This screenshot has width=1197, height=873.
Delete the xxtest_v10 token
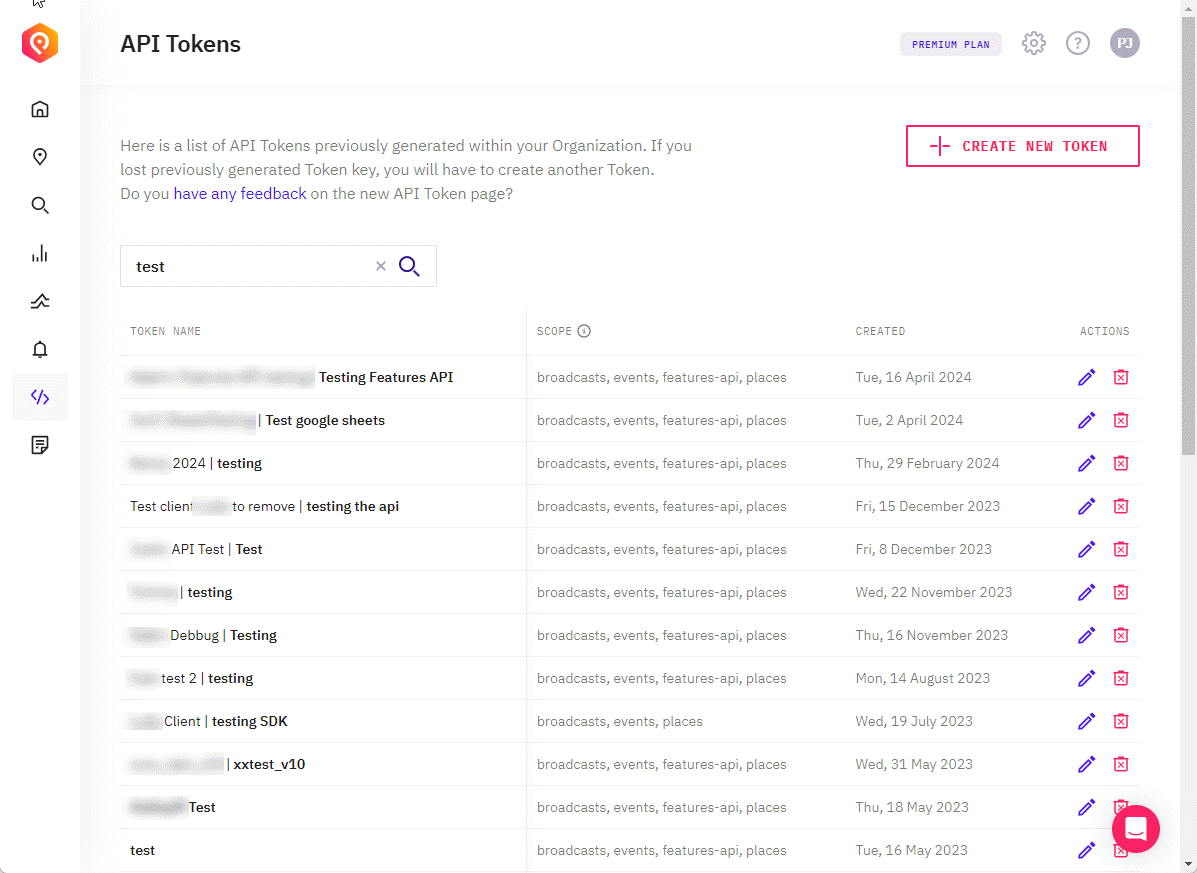[1121, 764]
